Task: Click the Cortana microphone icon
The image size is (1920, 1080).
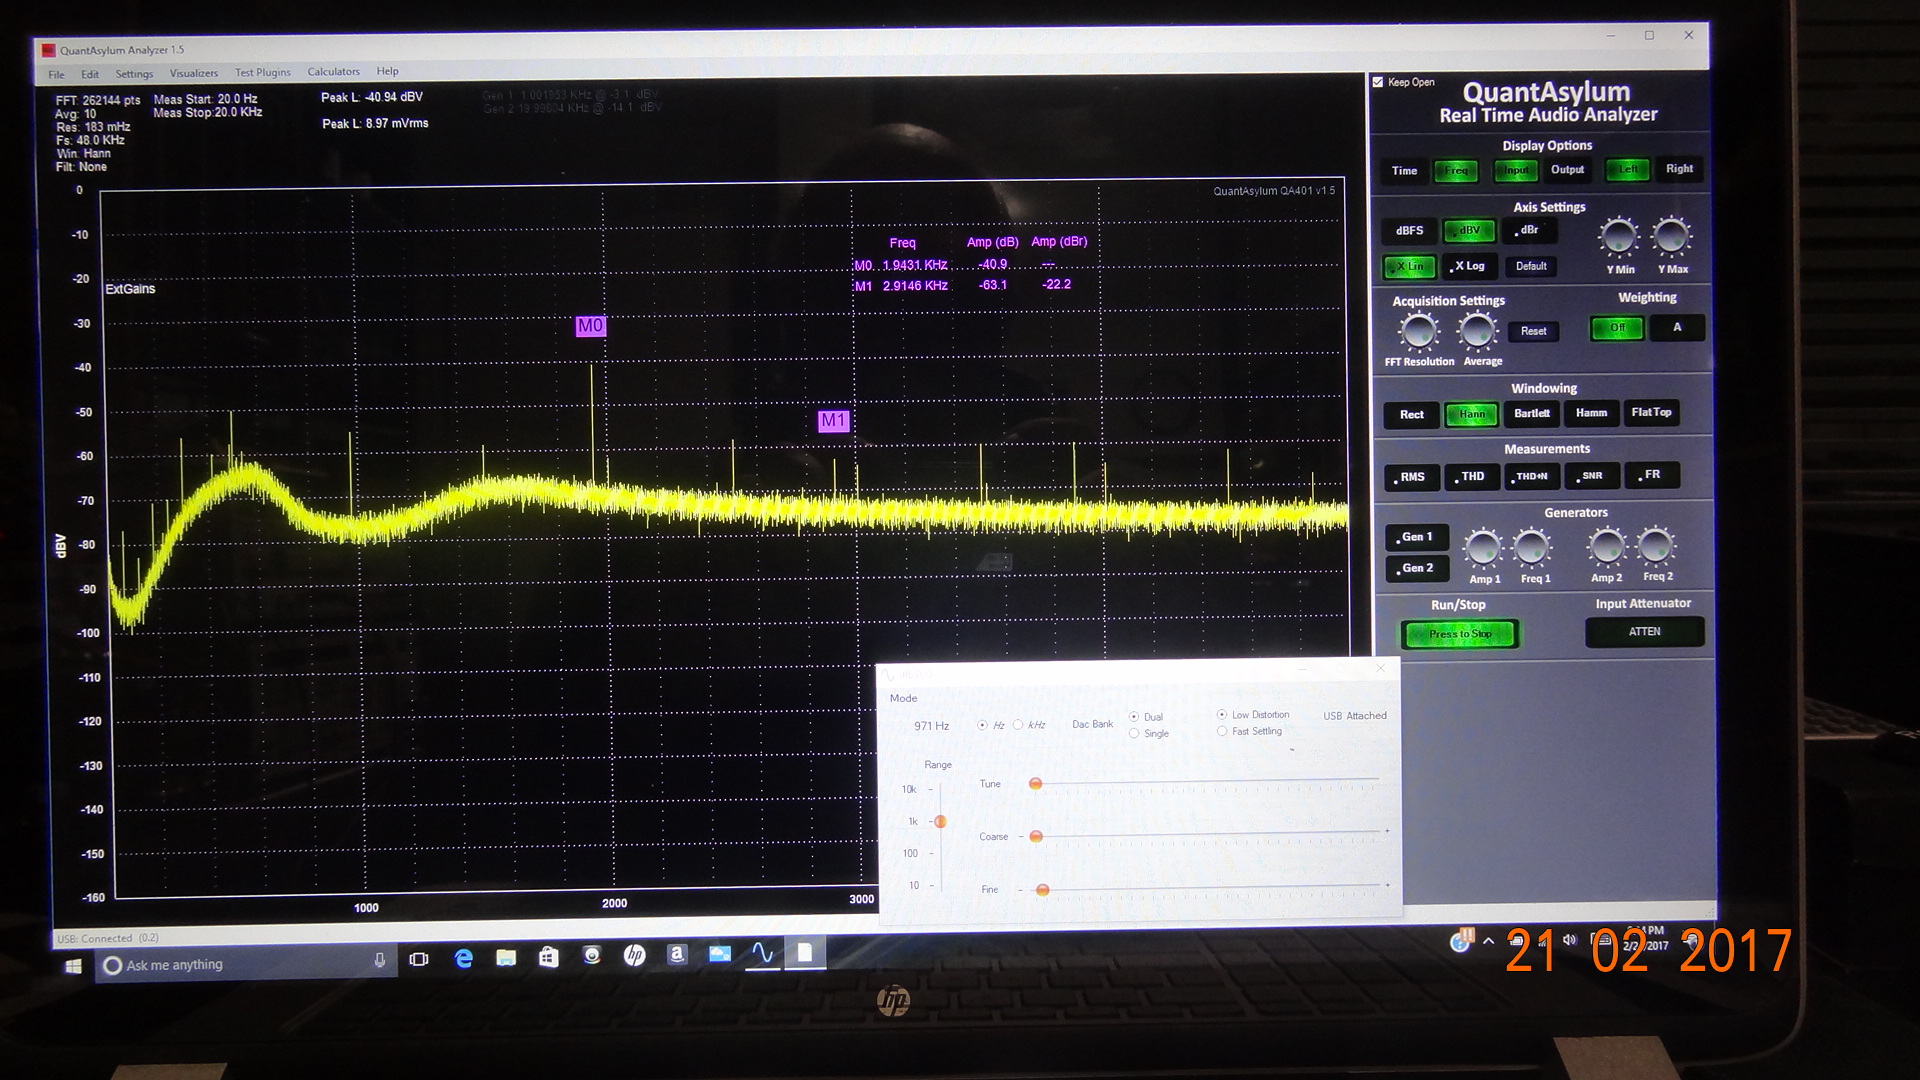Action: (x=380, y=961)
